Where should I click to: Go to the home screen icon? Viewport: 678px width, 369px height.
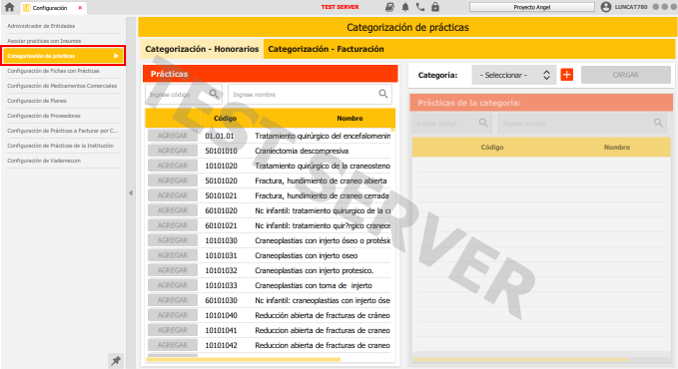9,7
